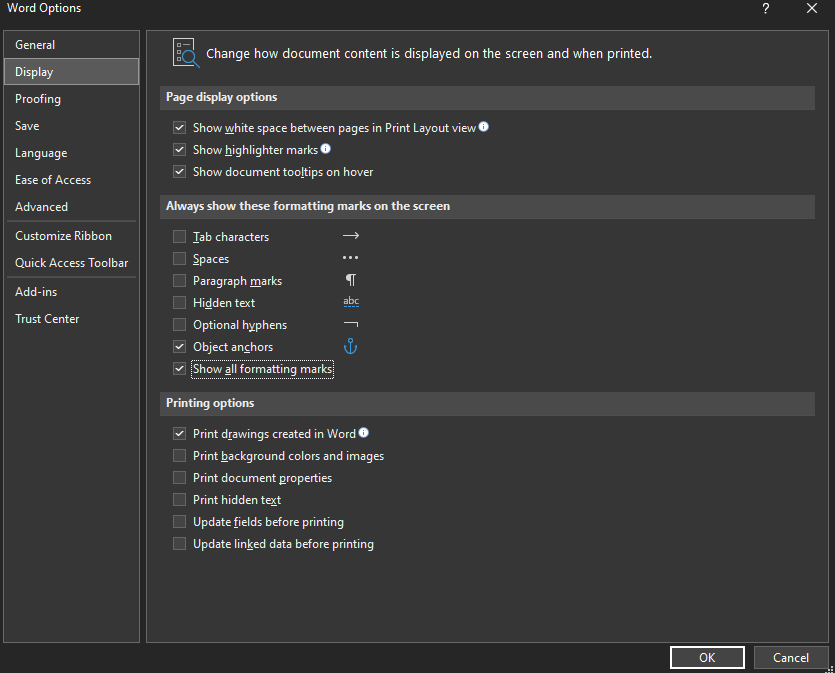Confirm changes with the OK button
This screenshot has height=673, width=835.
pyautogui.click(x=707, y=658)
